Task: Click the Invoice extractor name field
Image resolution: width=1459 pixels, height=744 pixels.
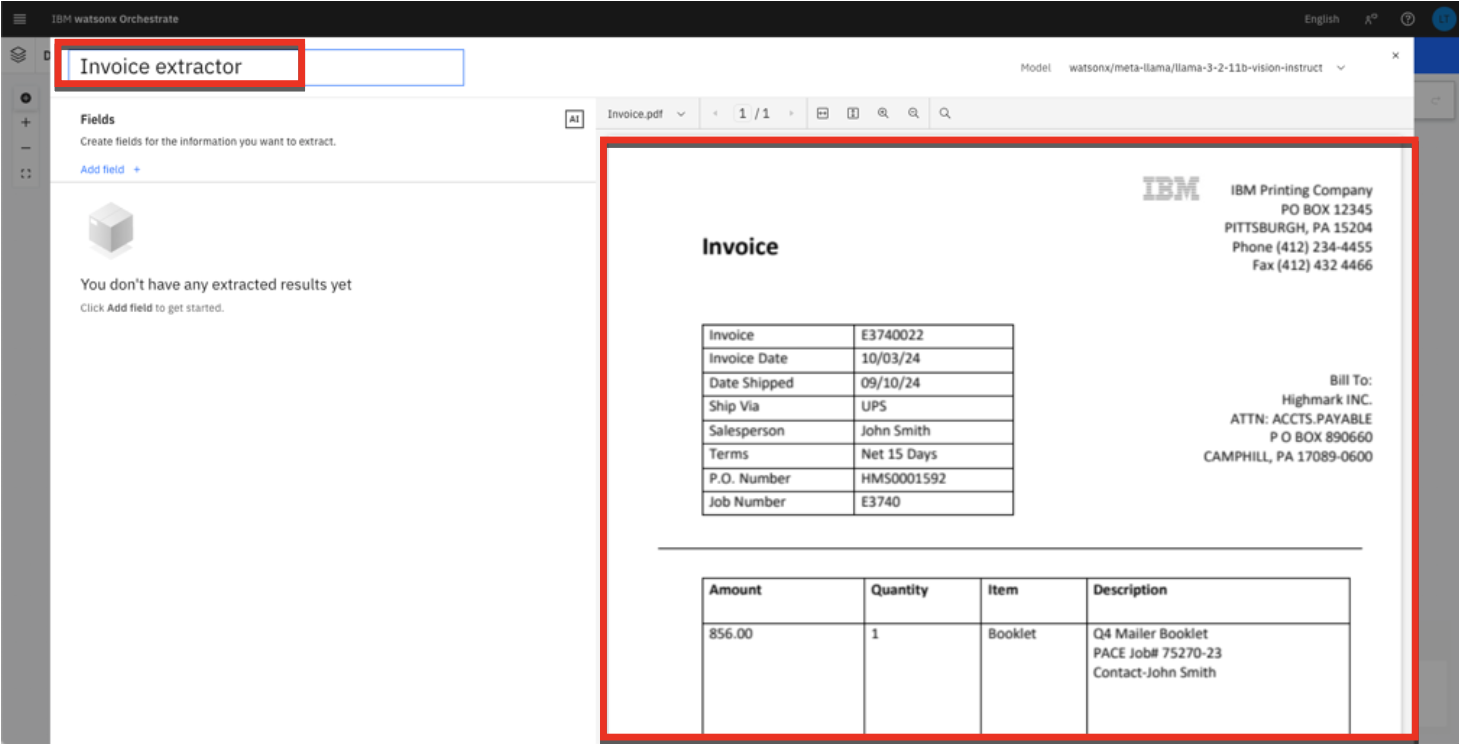Action: pos(265,67)
